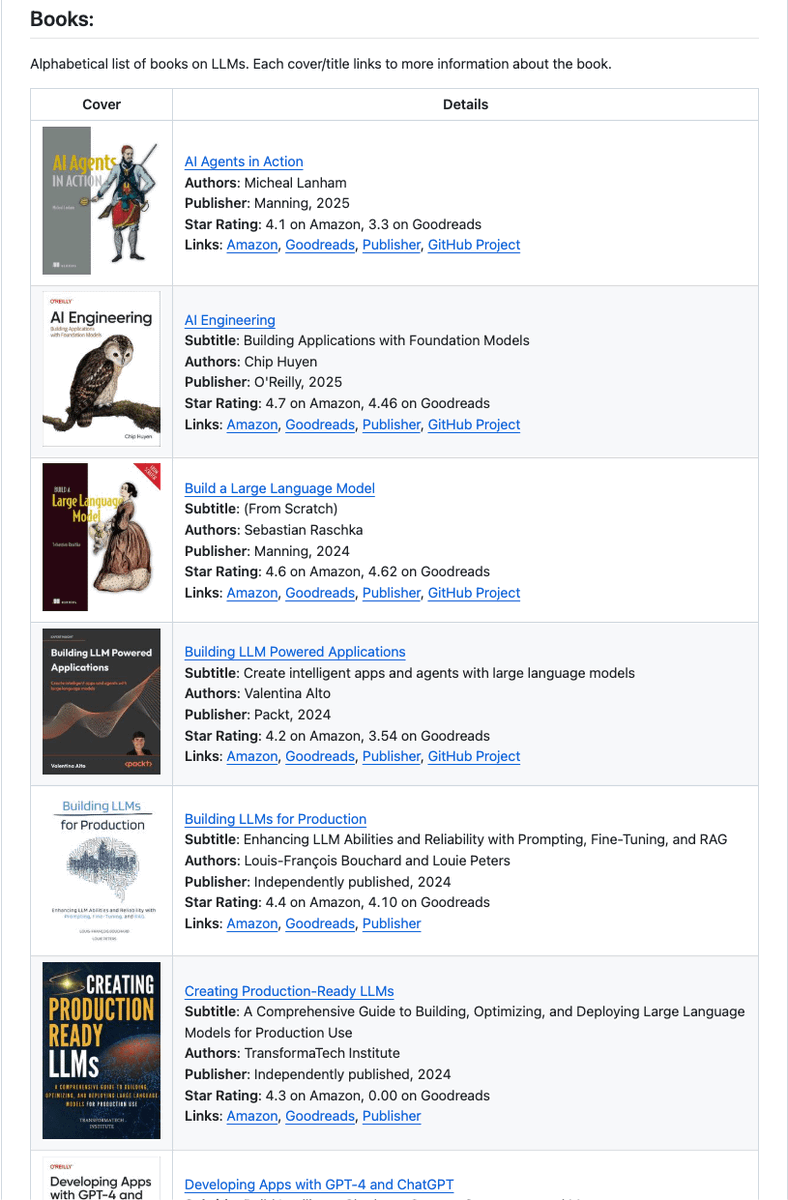Open the AI Agents in Action cover image

click(x=101, y=200)
